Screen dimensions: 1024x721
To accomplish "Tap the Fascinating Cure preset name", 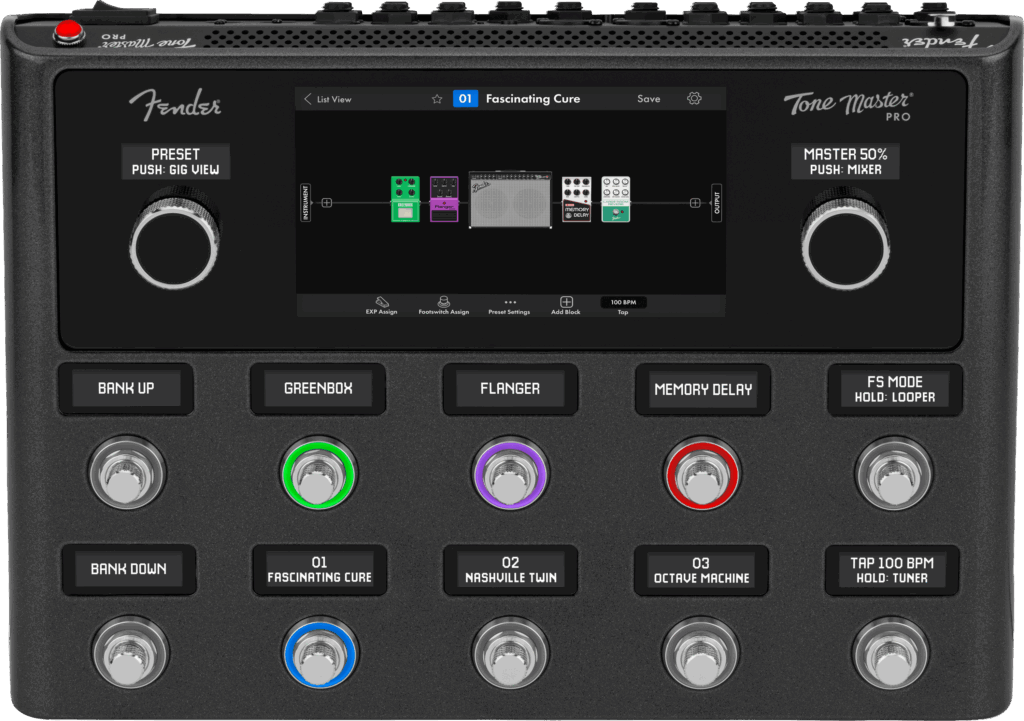I will coord(533,99).
